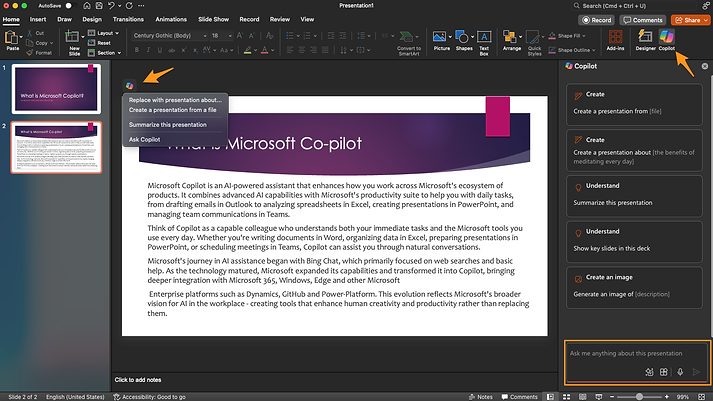Save the presentation from title bar

pyautogui.click(x=99, y=6)
